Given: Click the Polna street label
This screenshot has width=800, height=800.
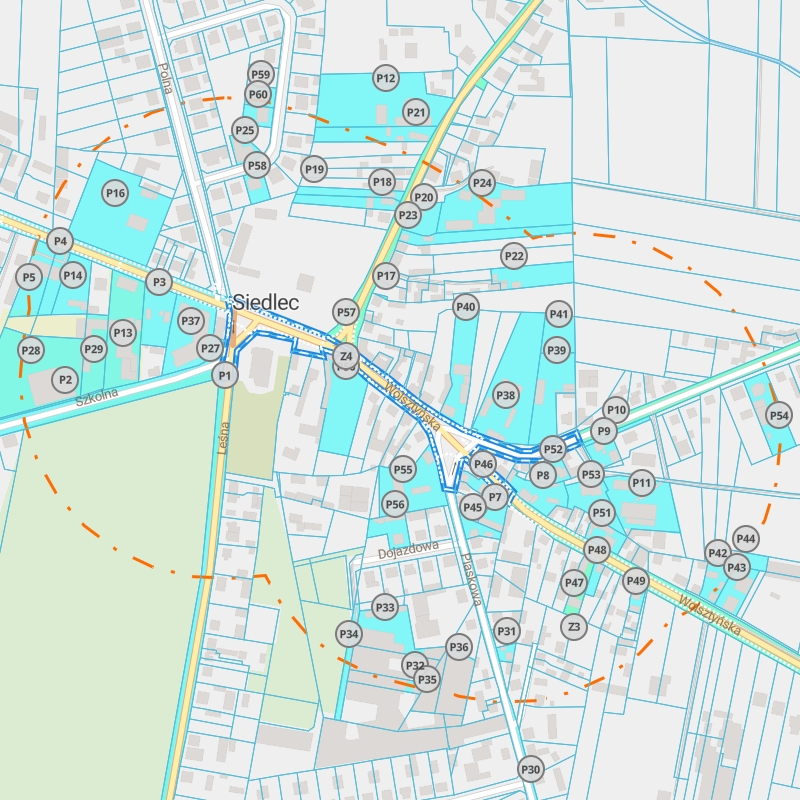Looking at the screenshot, I should coord(166,77).
